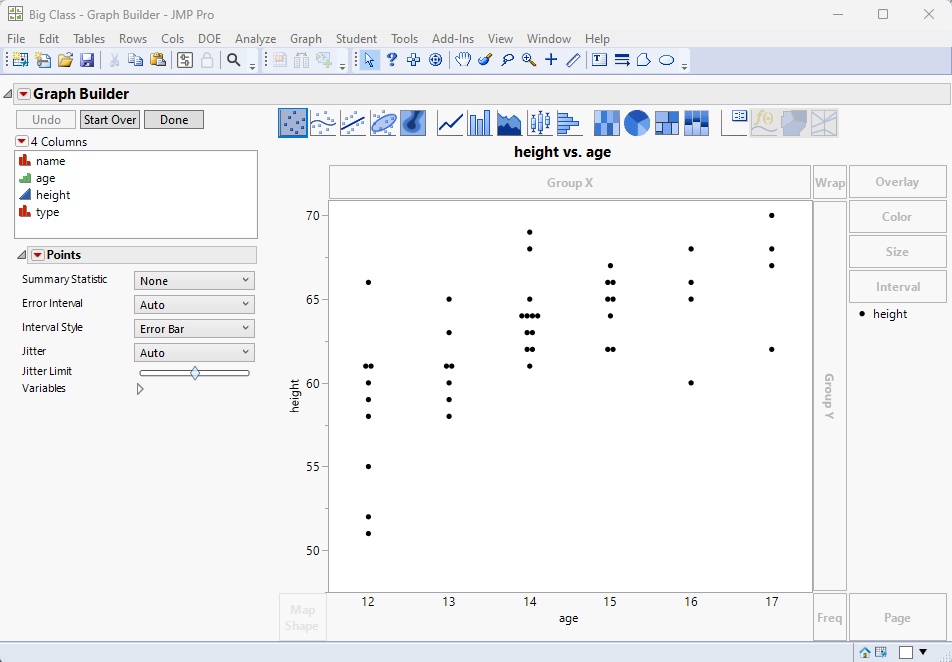This screenshot has width=952, height=662.
Task: Click the Done button
Action: (x=174, y=120)
